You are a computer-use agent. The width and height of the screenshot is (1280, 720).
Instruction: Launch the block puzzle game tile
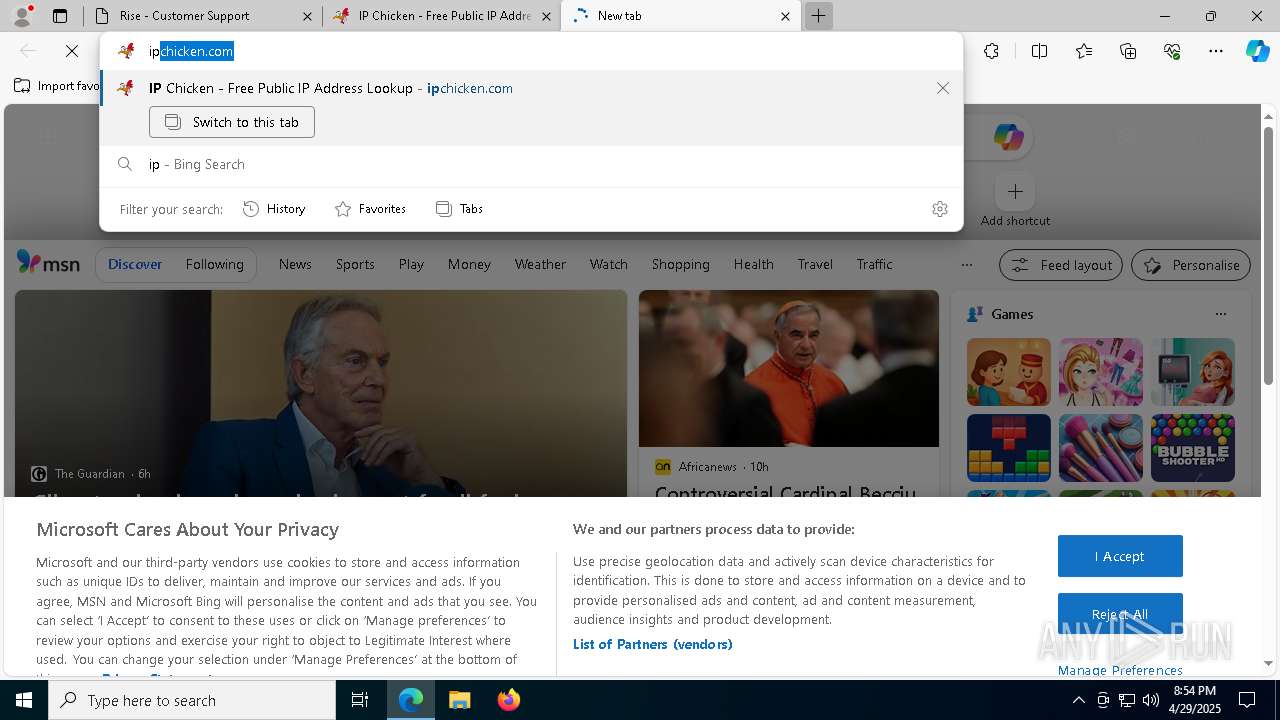tap(1008, 448)
